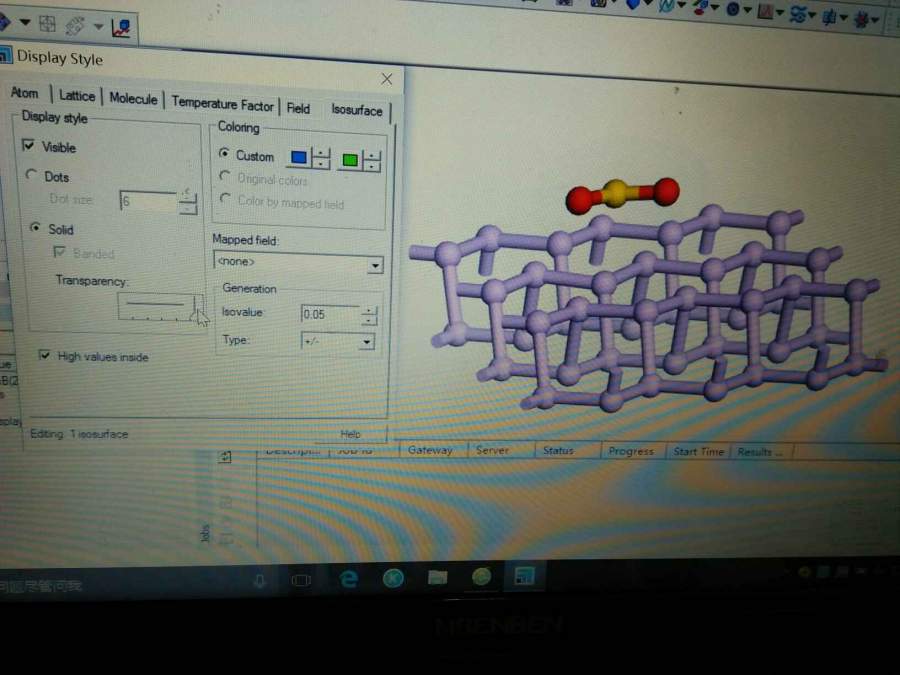Select Original colors option
This screenshot has height=675, width=900.
click(x=224, y=176)
